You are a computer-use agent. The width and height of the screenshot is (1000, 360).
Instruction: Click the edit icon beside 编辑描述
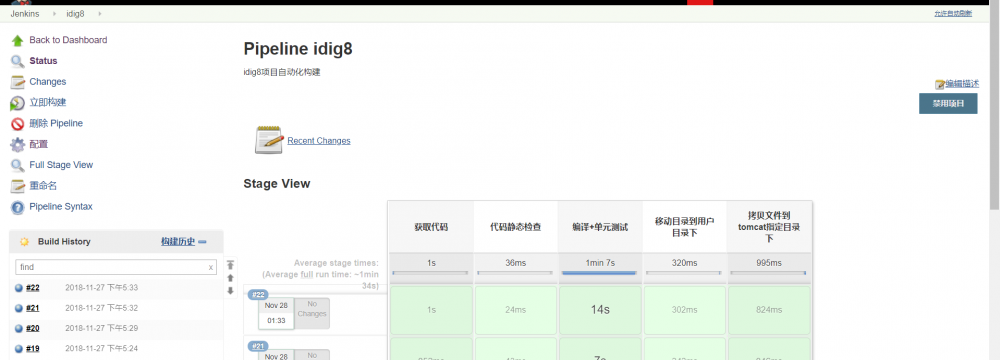coord(939,84)
